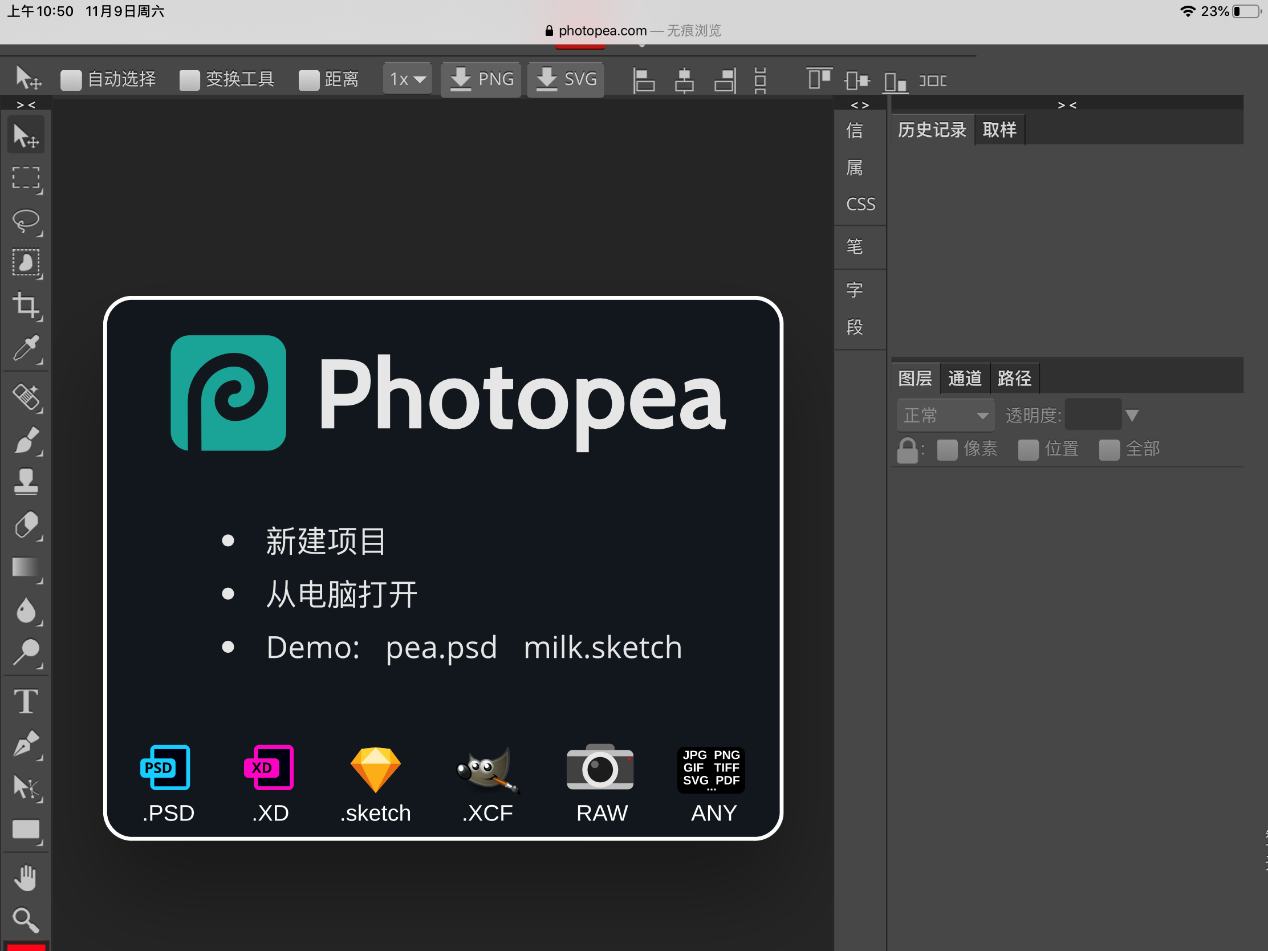This screenshot has height=951, width=1268.
Task: Expand the side panel strip with <> handle
Action: click(x=860, y=104)
